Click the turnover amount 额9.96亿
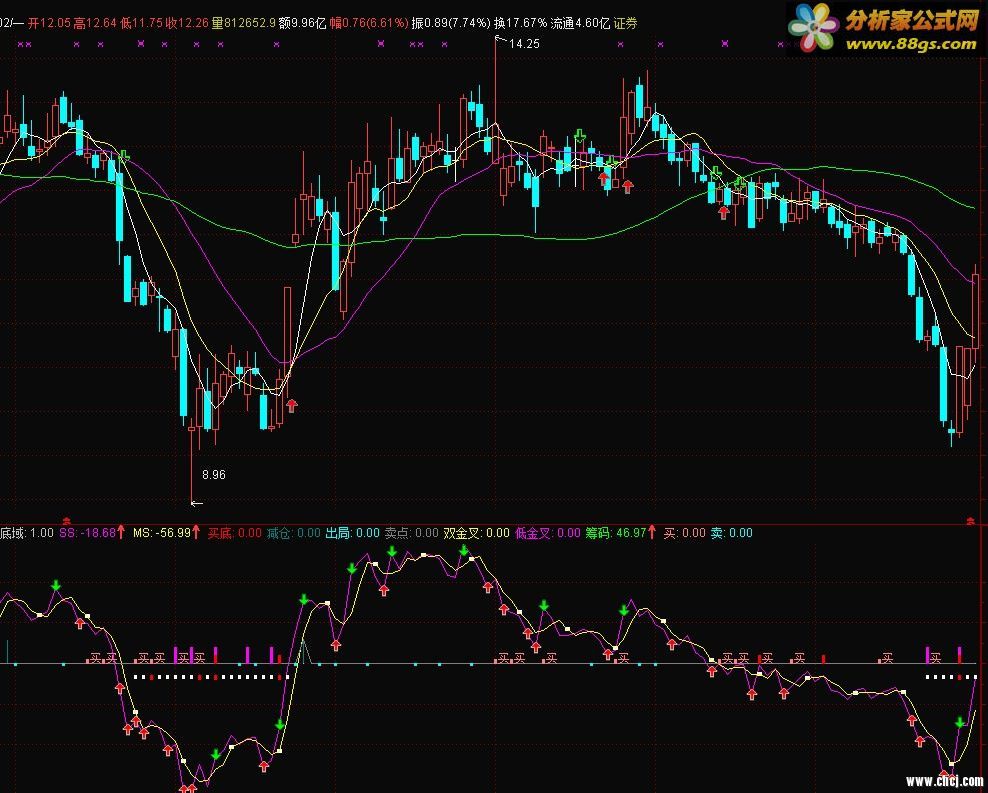 pos(302,24)
